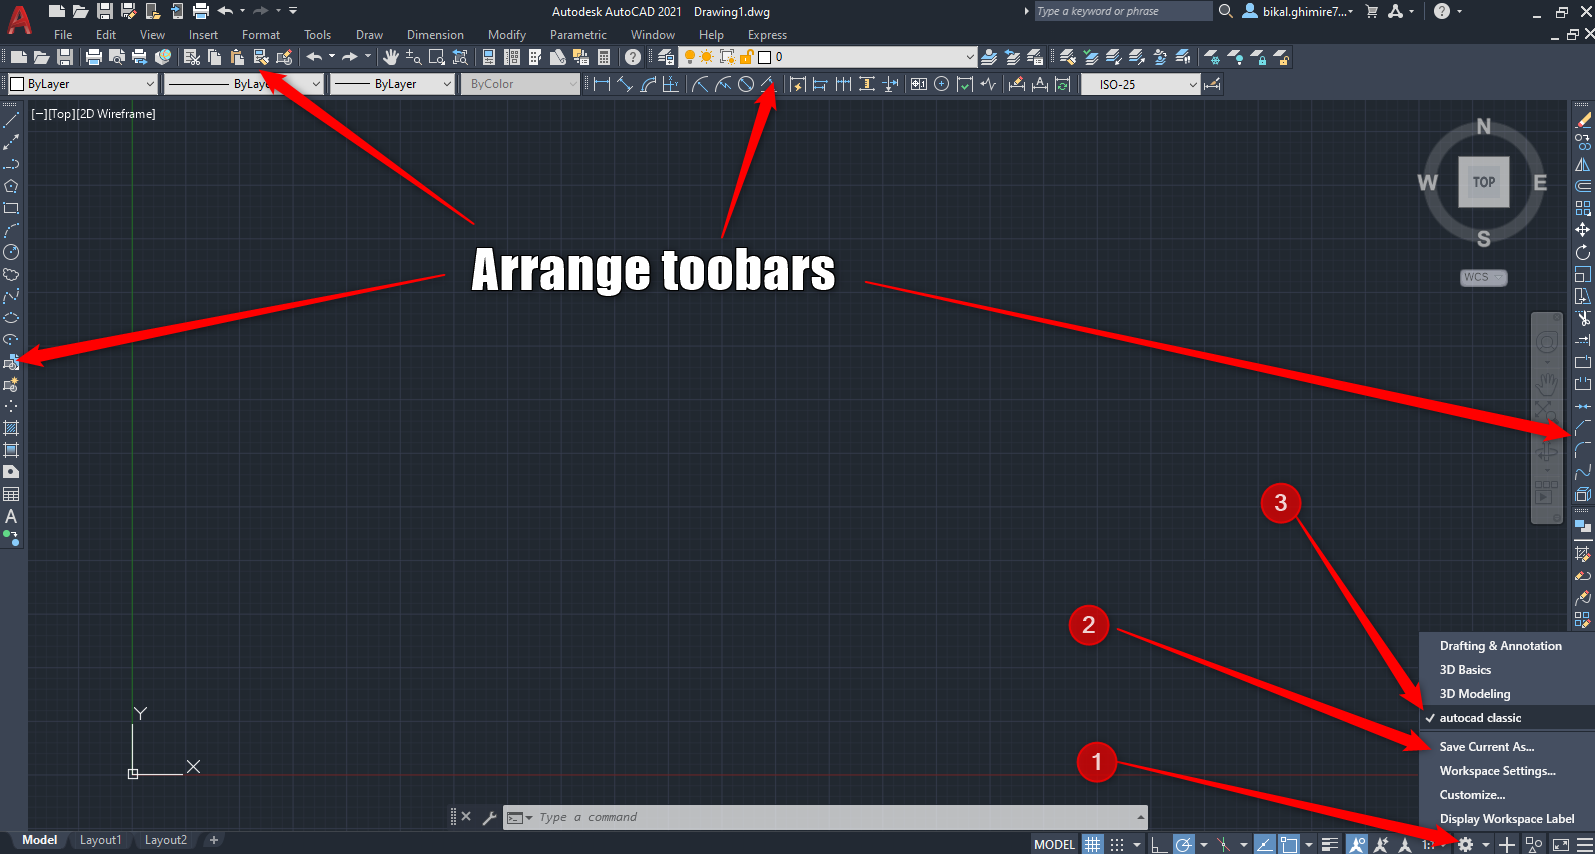The width and height of the screenshot is (1595, 854).
Task: Toggle snap mode dots icon in status bar
Action: 1117,844
